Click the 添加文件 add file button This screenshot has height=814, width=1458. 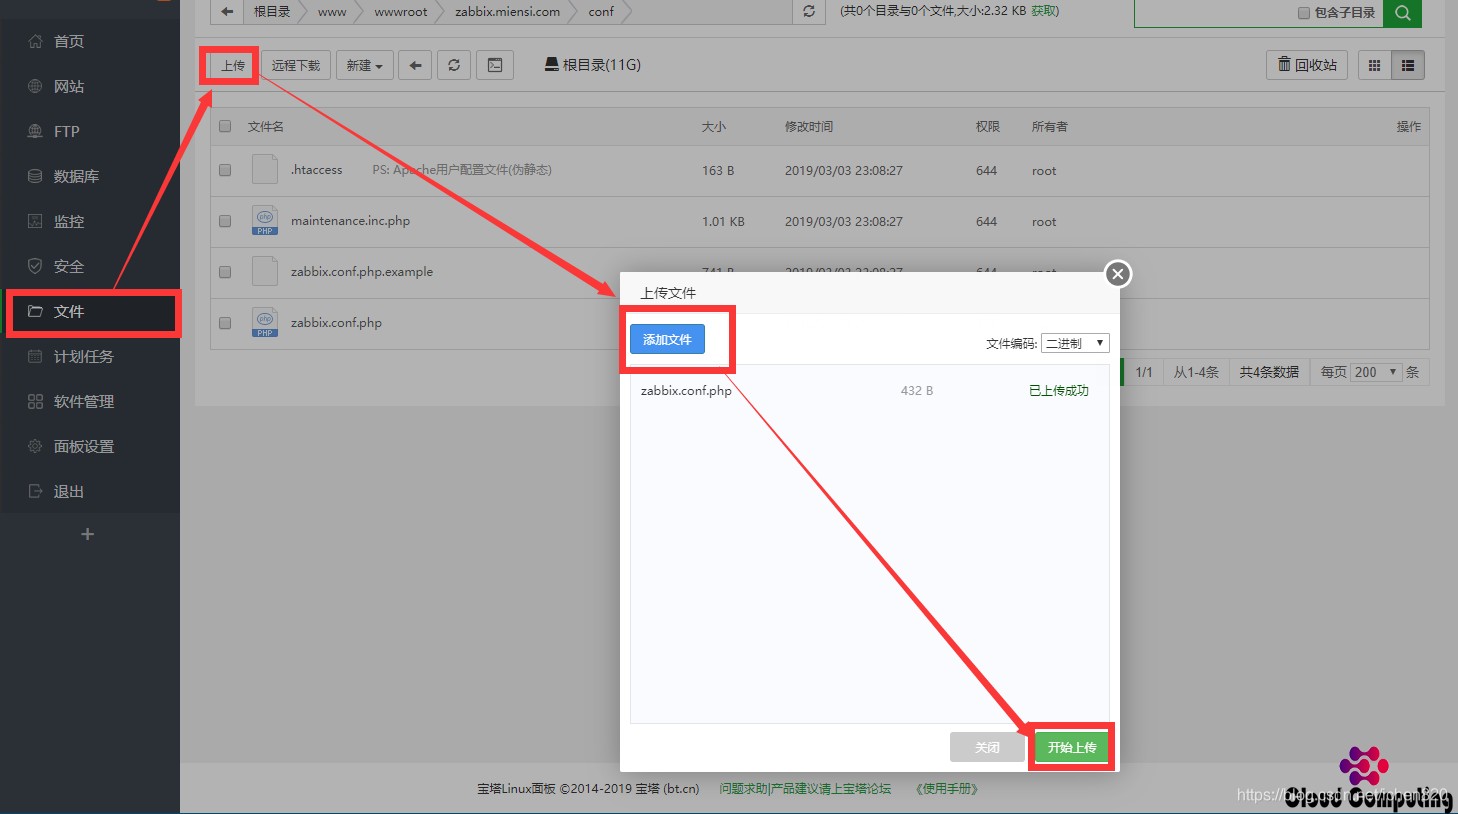[x=667, y=340]
